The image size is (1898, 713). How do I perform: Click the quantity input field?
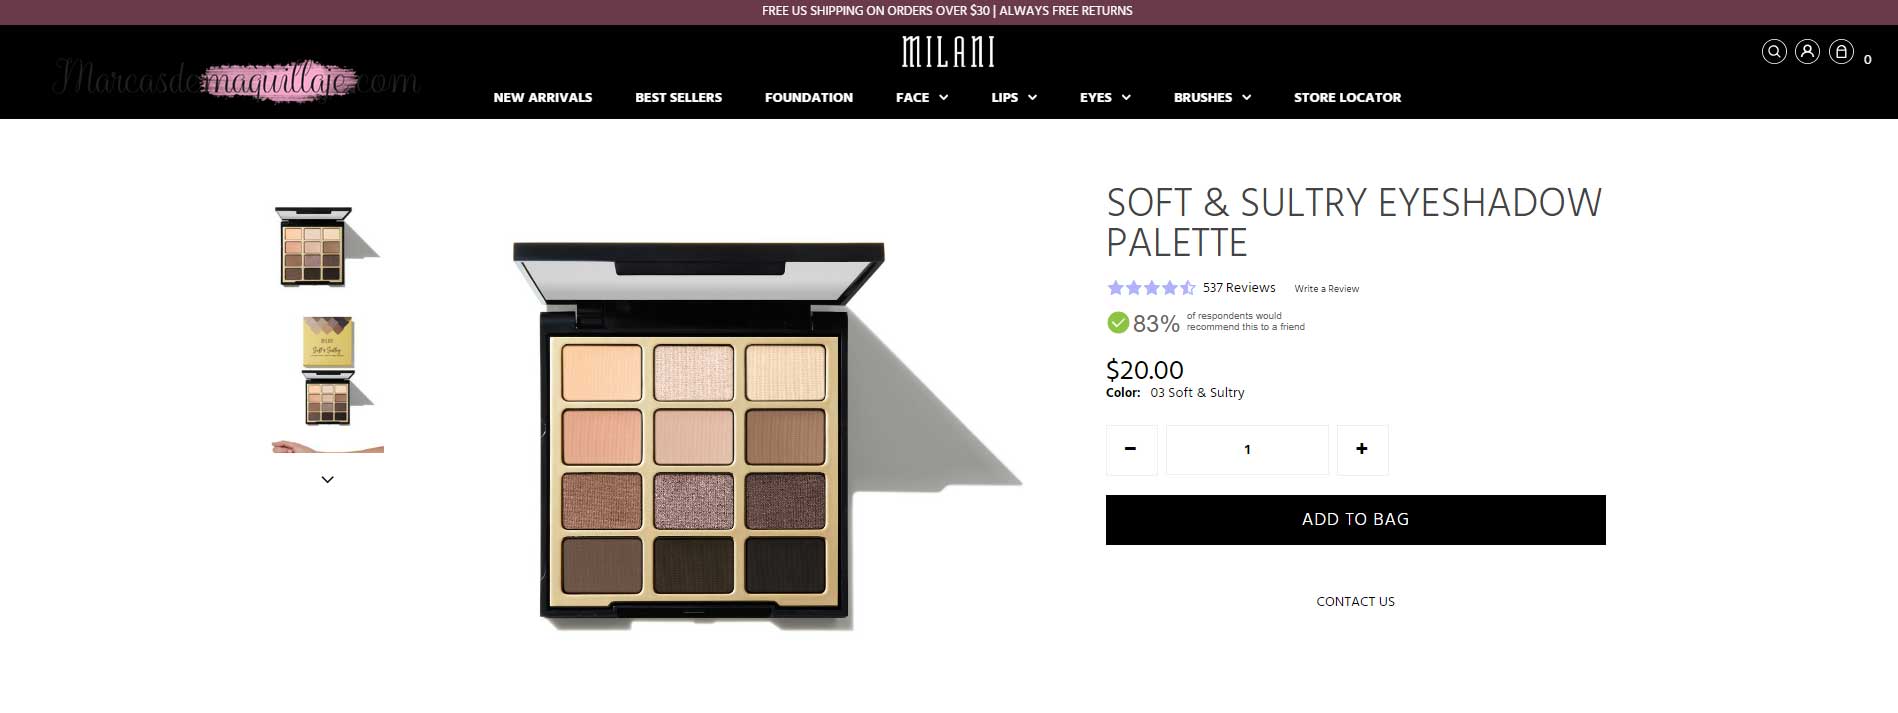[x=1247, y=449]
